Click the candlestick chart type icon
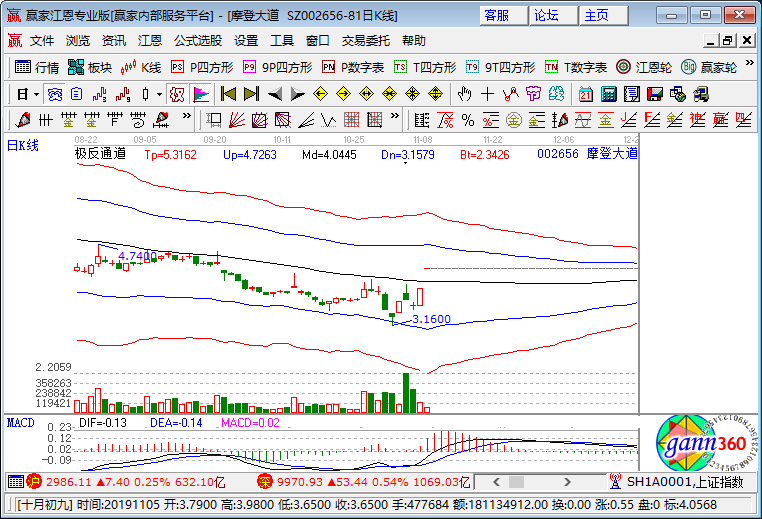Viewport: 762px width, 519px height. 145,94
